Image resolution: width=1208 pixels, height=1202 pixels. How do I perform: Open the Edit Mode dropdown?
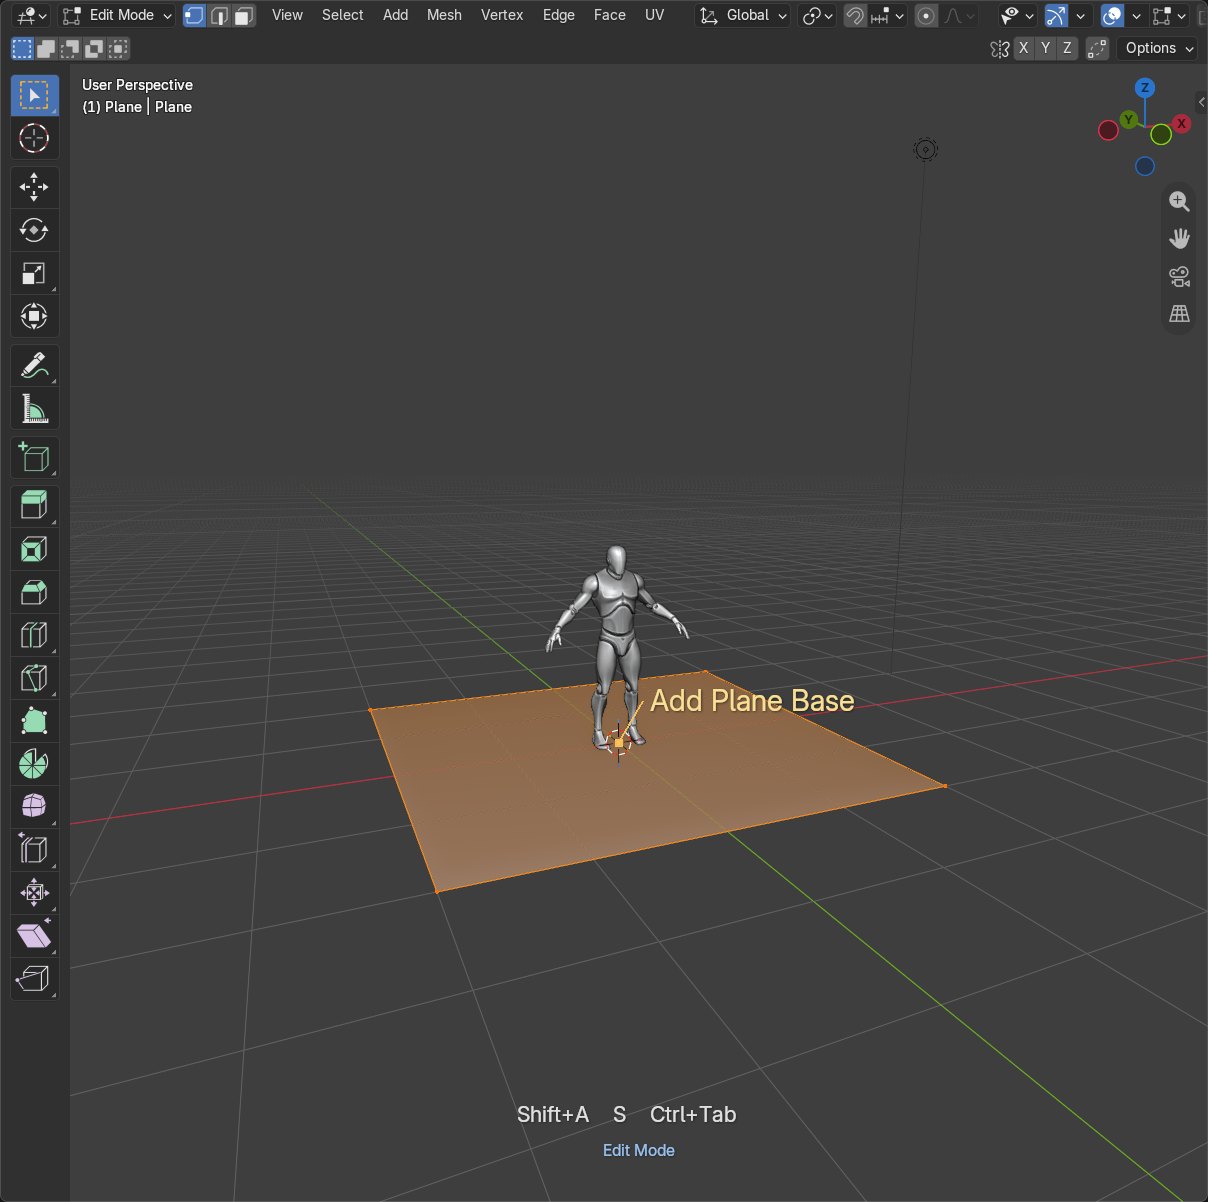117,15
